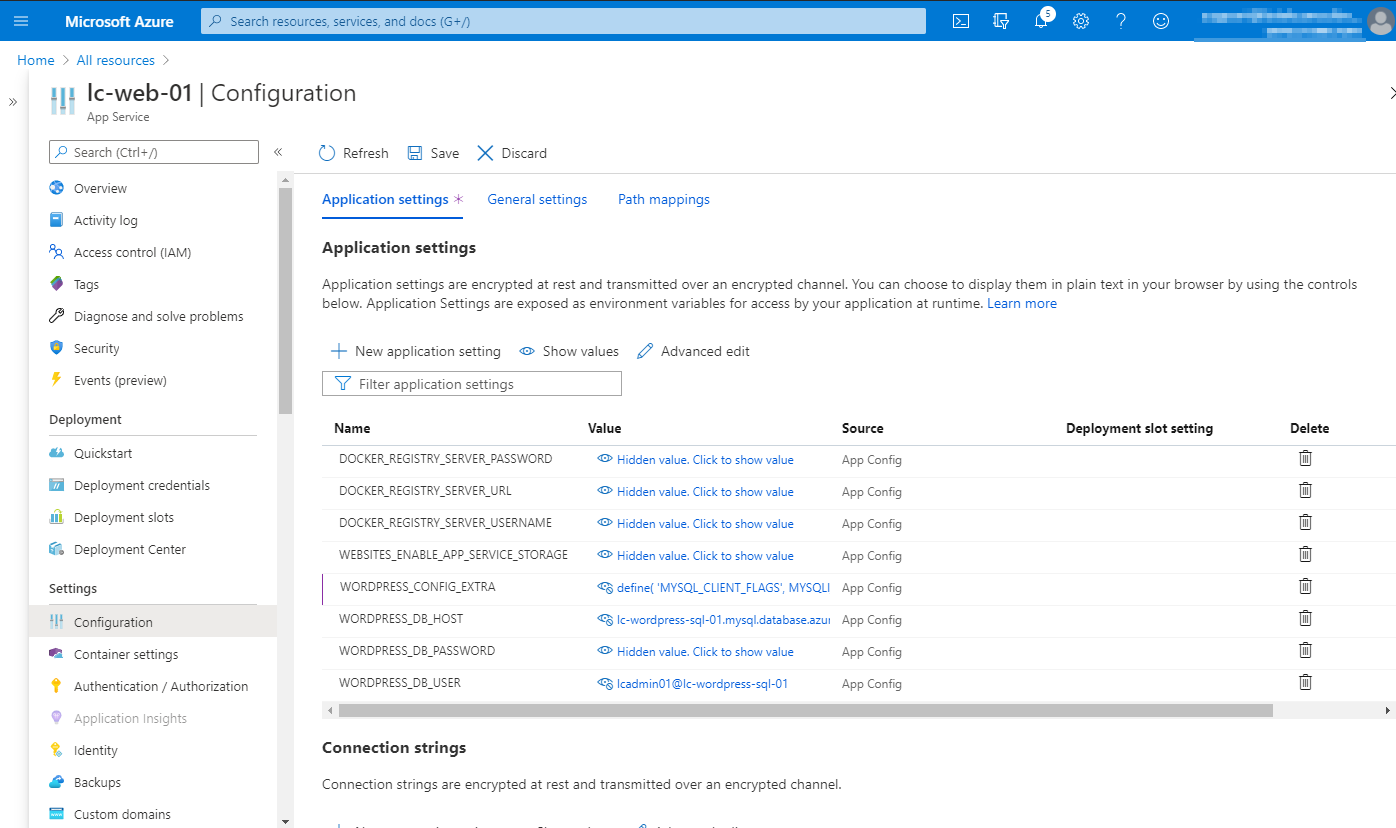
Task: Delete the WORDPRESS_DB_USER setting via trash icon
Action: coord(1305,681)
